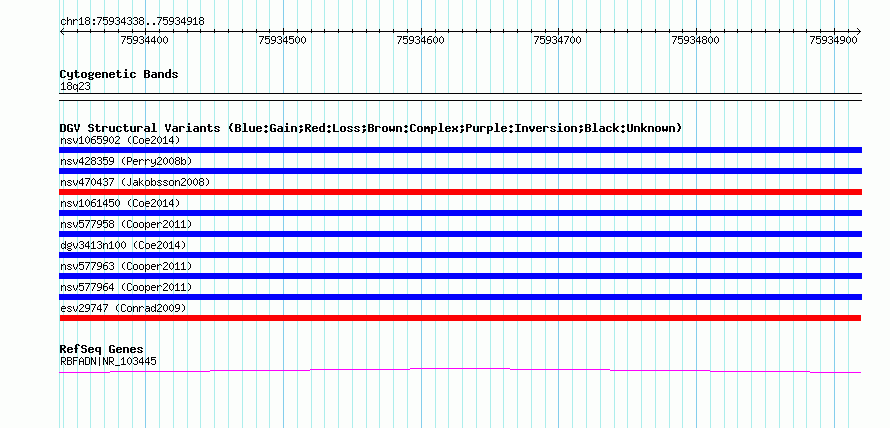Click the blue bar for nsv577964
Viewport: 890px width, 428px height.
coord(460,297)
